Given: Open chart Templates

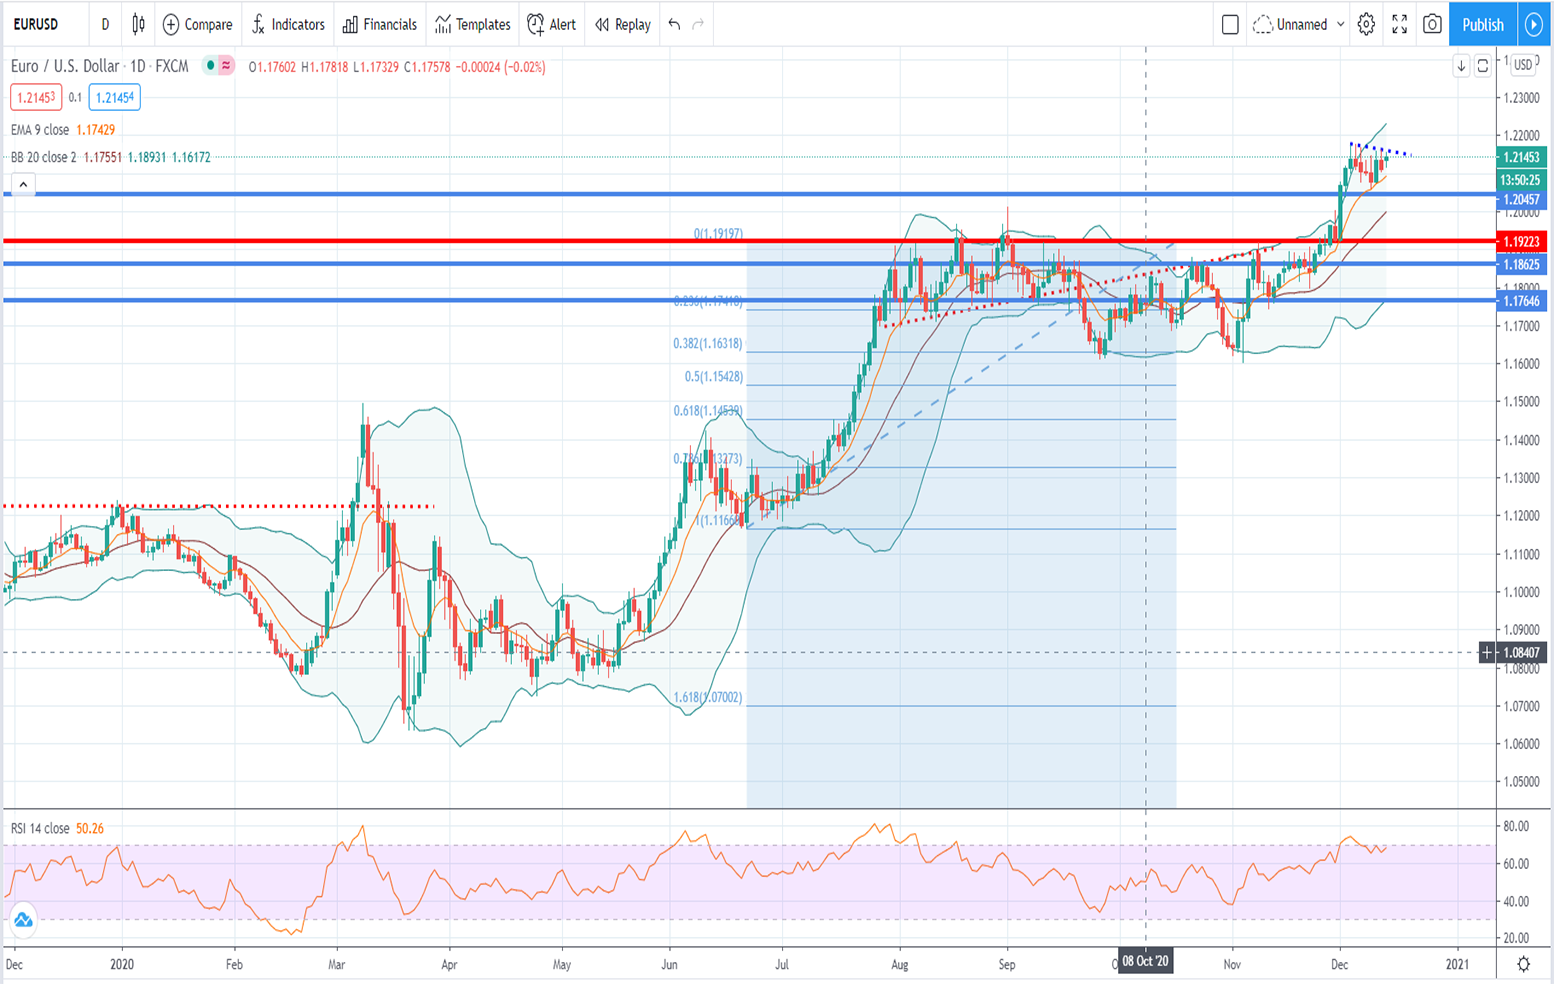Looking at the screenshot, I should pyautogui.click(x=471, y=24).
